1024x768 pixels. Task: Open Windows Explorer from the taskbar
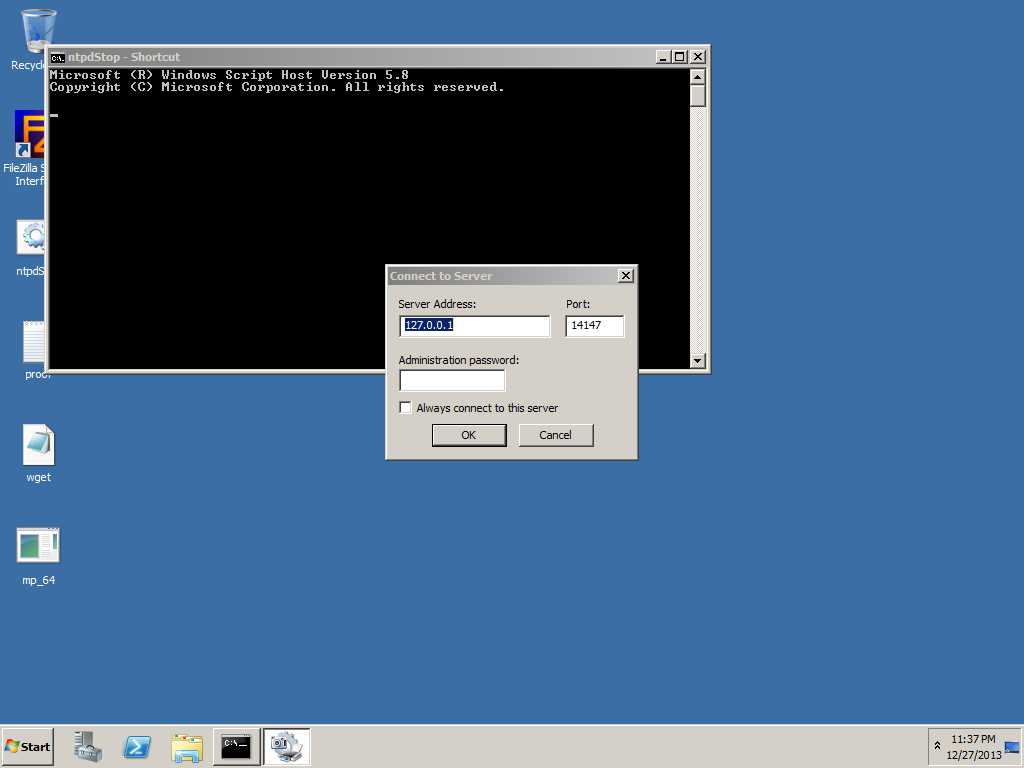(x=187, y=747)
